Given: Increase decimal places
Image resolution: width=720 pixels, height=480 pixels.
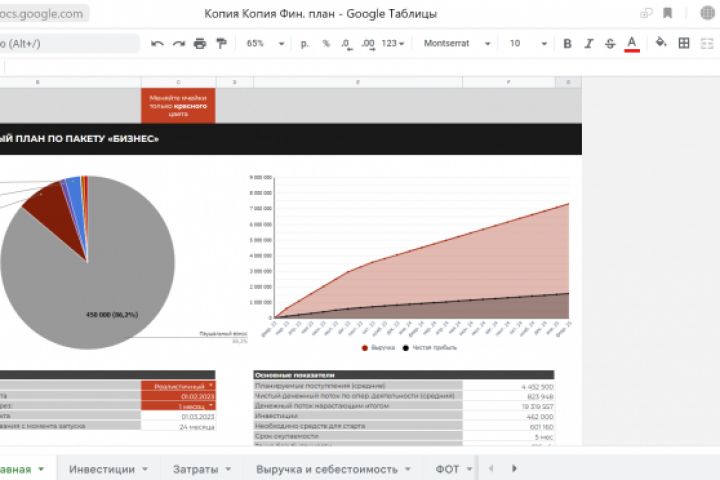Looking at the screenshot, I should coord(368,44).
